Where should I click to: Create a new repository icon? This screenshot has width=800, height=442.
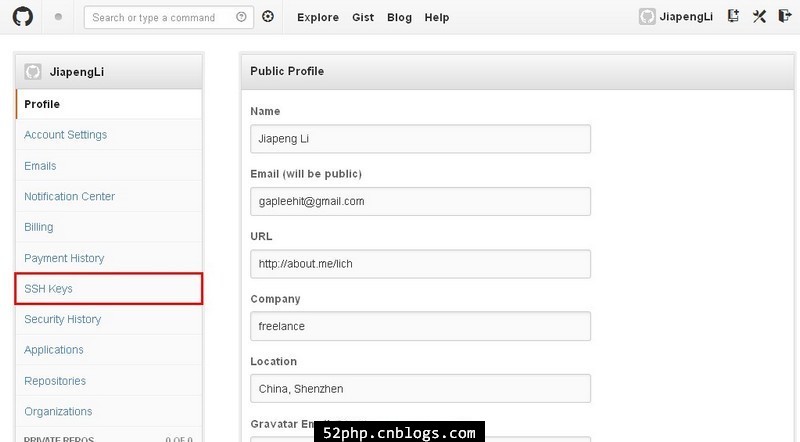pyautogui.click(x=733, y=16)
